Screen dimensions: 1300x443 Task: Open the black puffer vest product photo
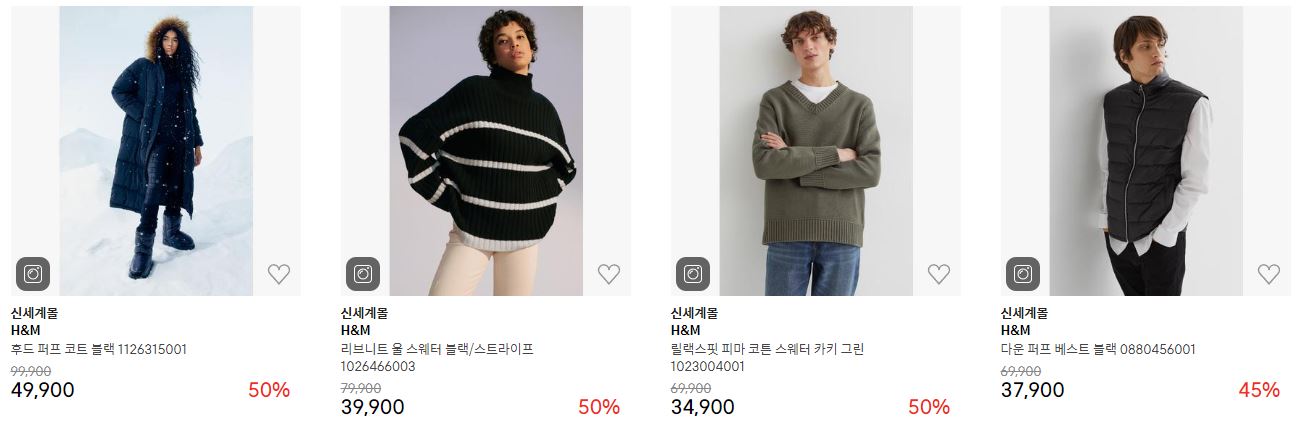(x=1146, y=150)
